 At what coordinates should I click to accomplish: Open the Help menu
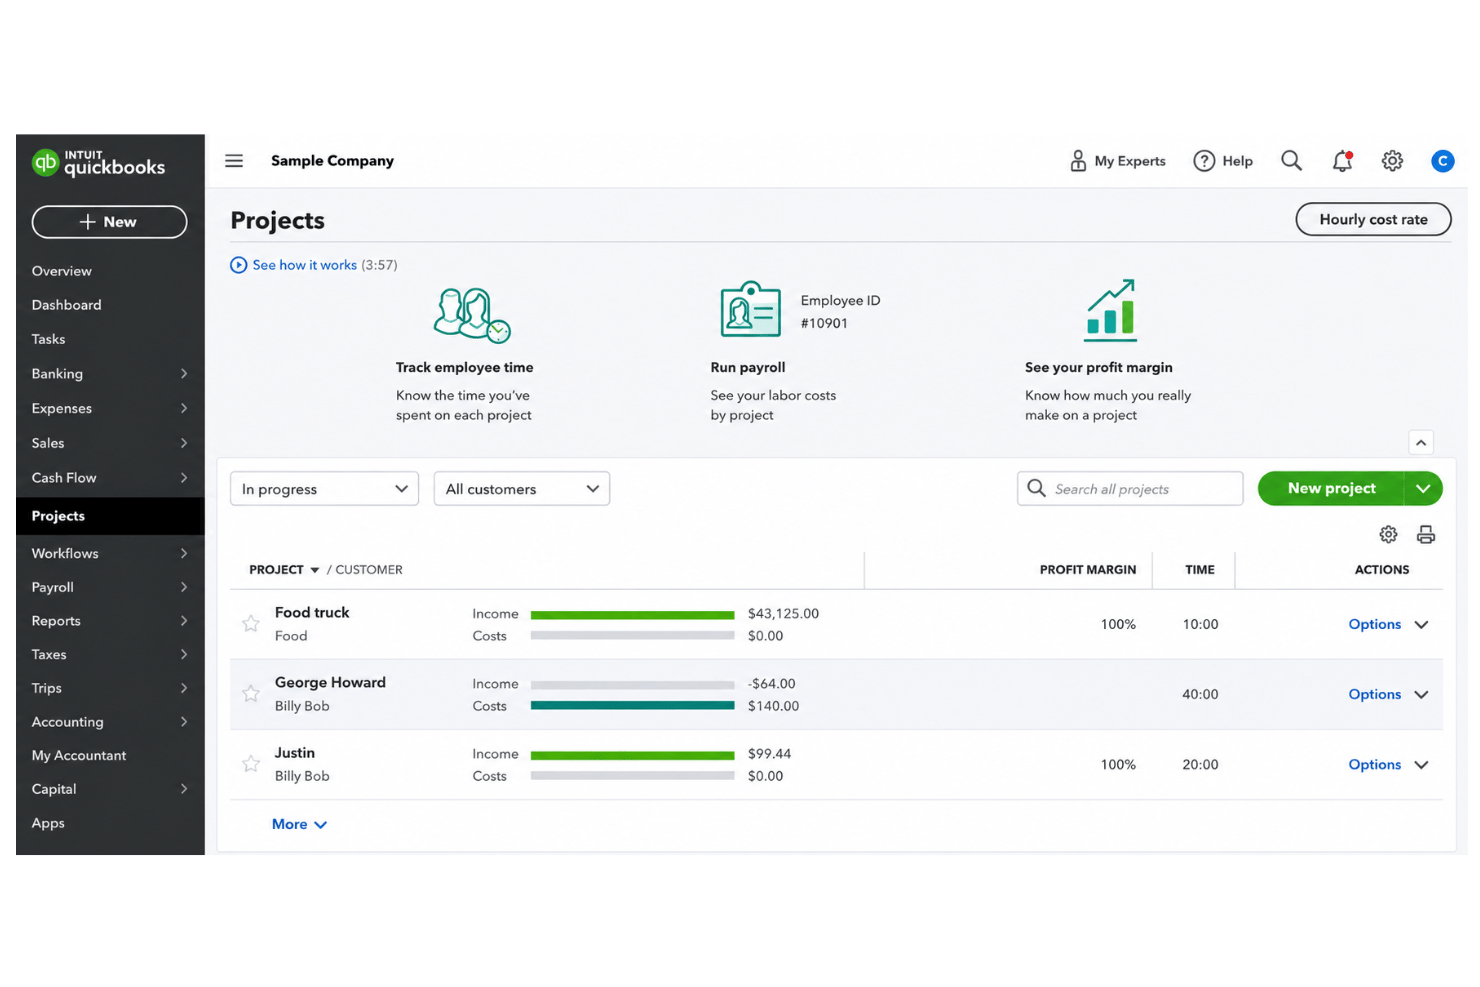pyautogui.click(x=1223, y=161)
